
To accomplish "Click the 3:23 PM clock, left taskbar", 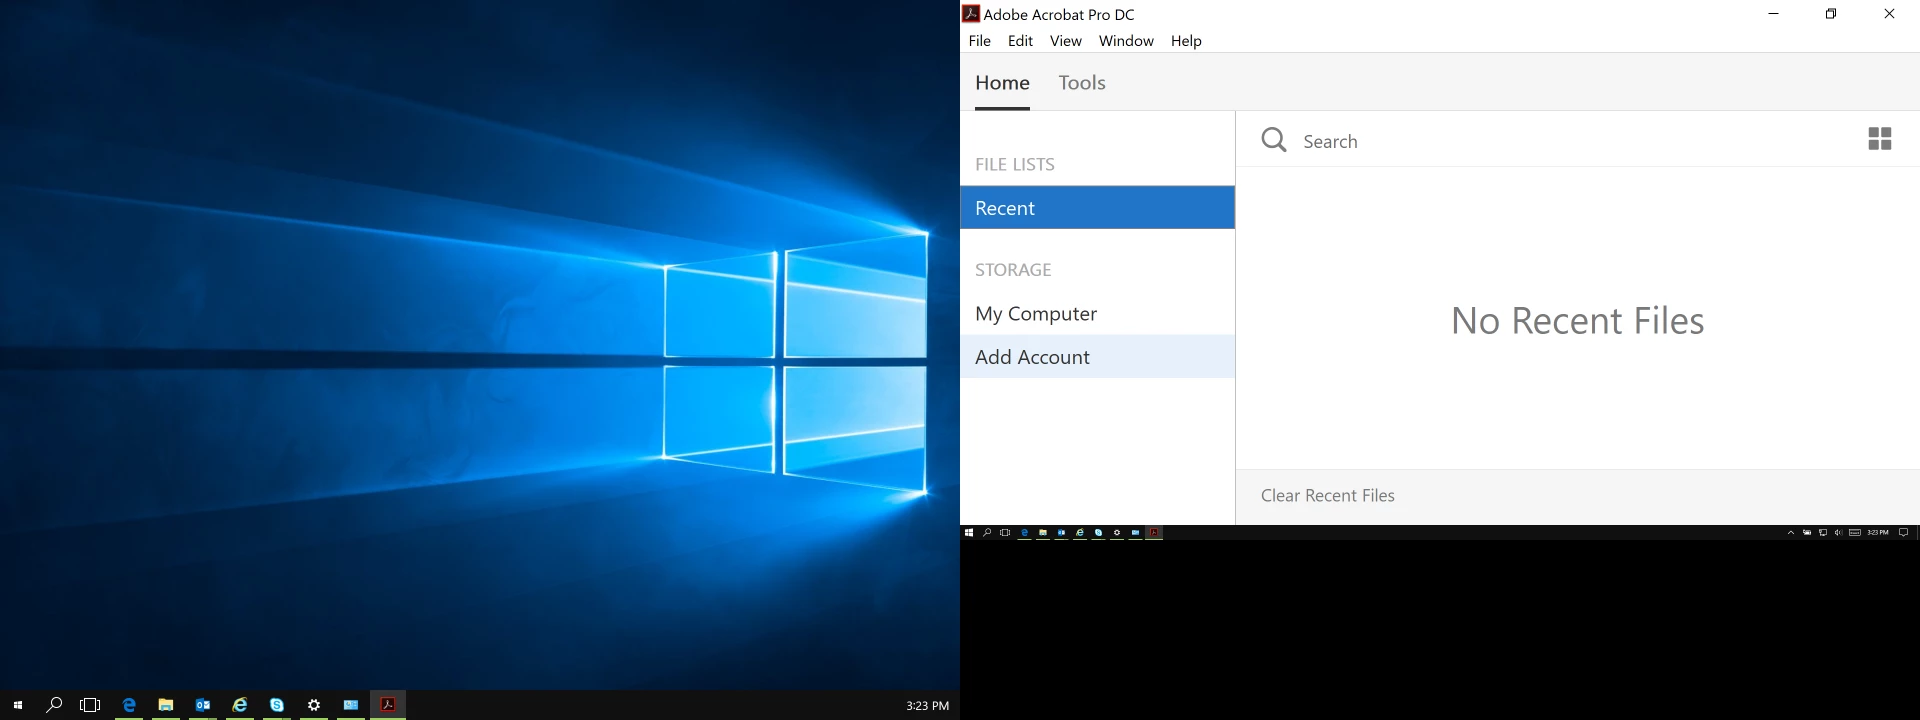I will [x=928, y=706].
